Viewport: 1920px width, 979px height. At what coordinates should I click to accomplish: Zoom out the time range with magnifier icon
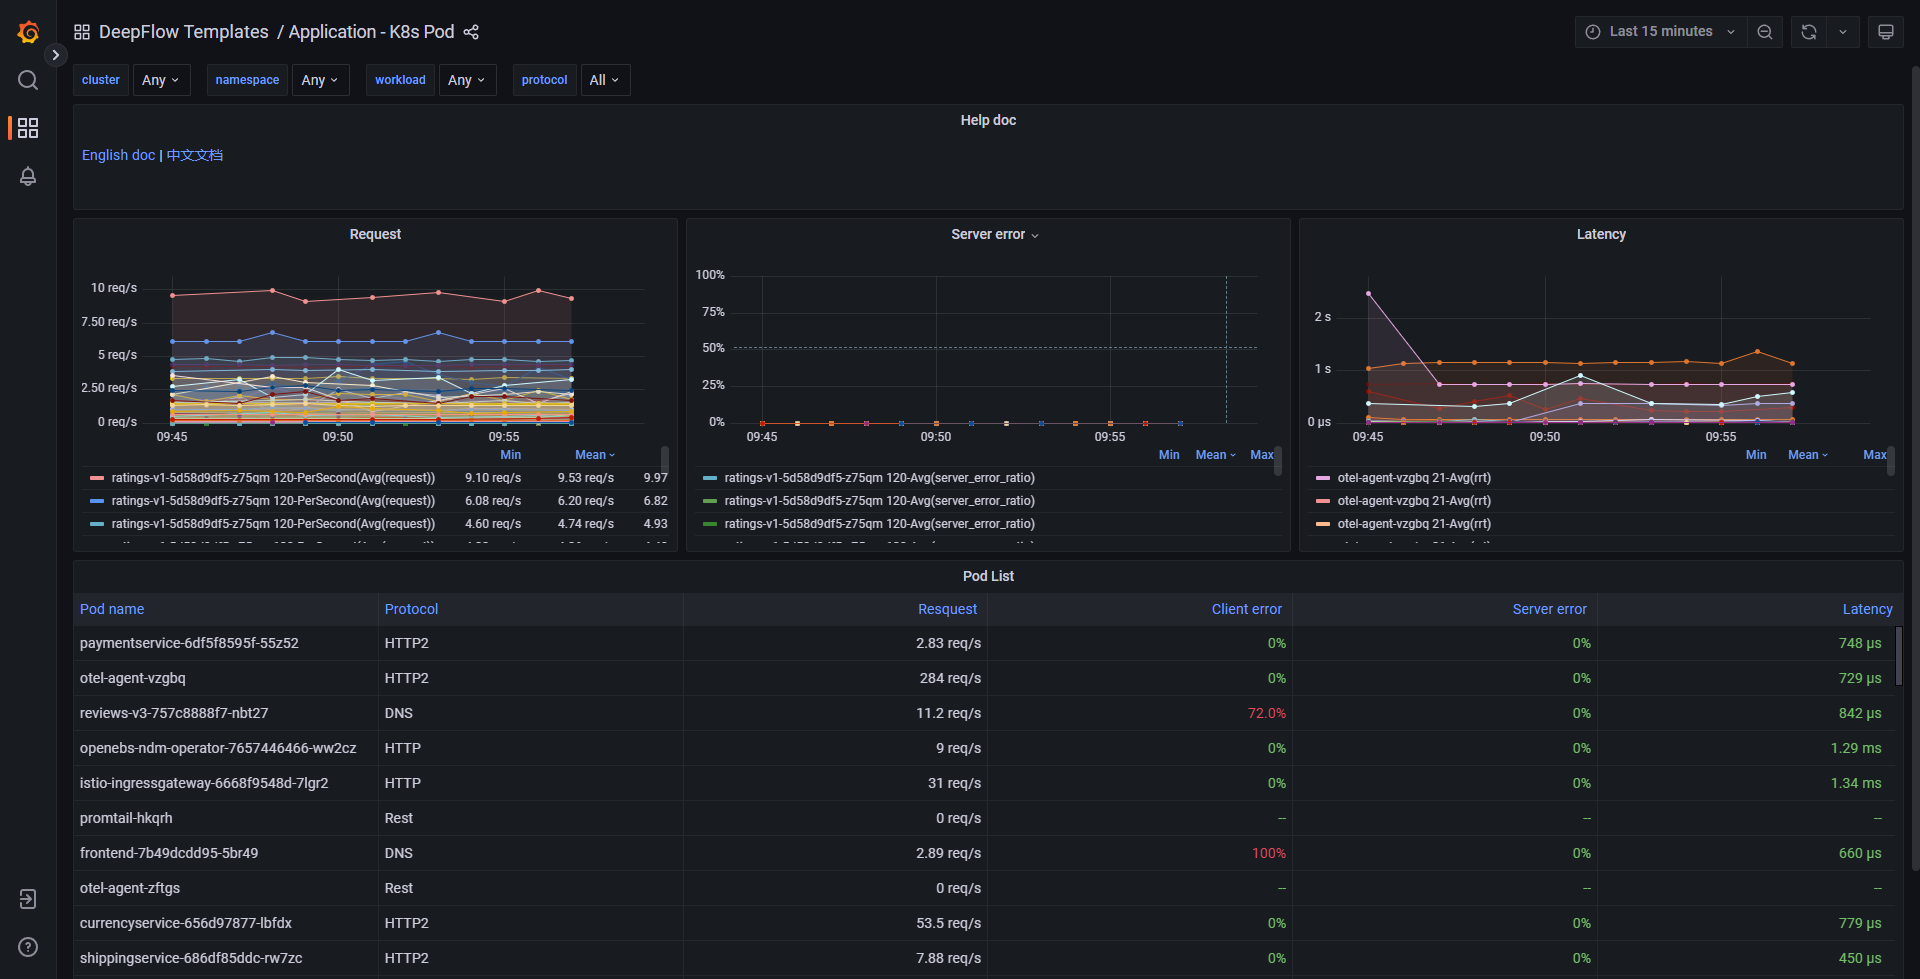click(x=1764, y=31)
